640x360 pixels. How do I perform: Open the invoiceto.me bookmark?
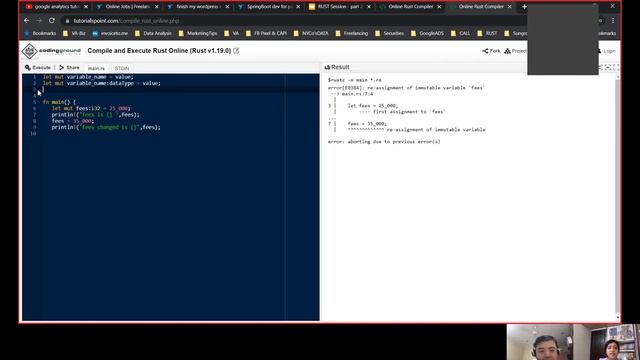pos(110,33)
